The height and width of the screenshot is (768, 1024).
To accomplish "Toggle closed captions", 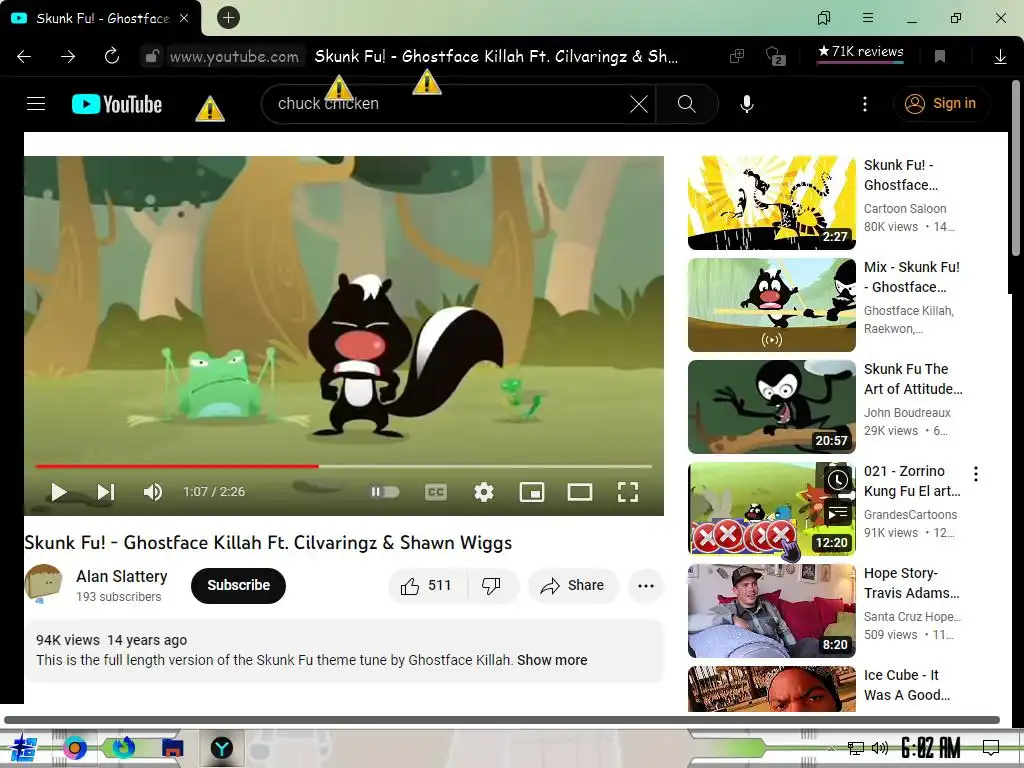I will pos(436,492).
